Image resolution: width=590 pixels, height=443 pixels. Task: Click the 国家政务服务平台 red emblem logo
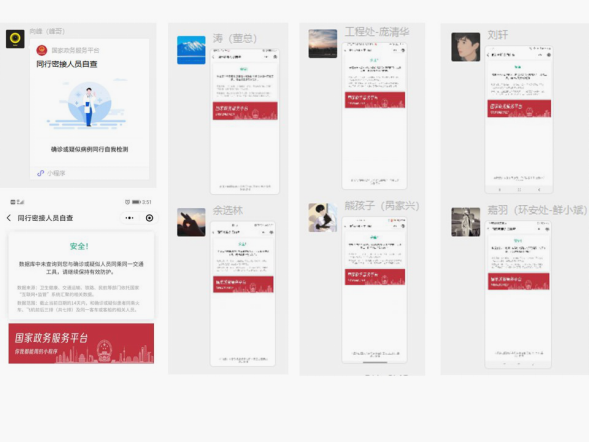point(42,50)
